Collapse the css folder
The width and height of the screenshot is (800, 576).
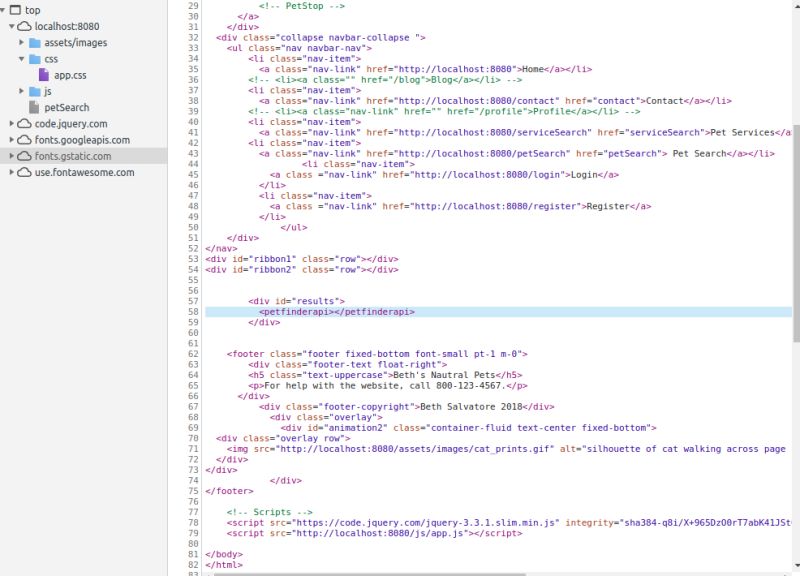click(x=22, y=60)
